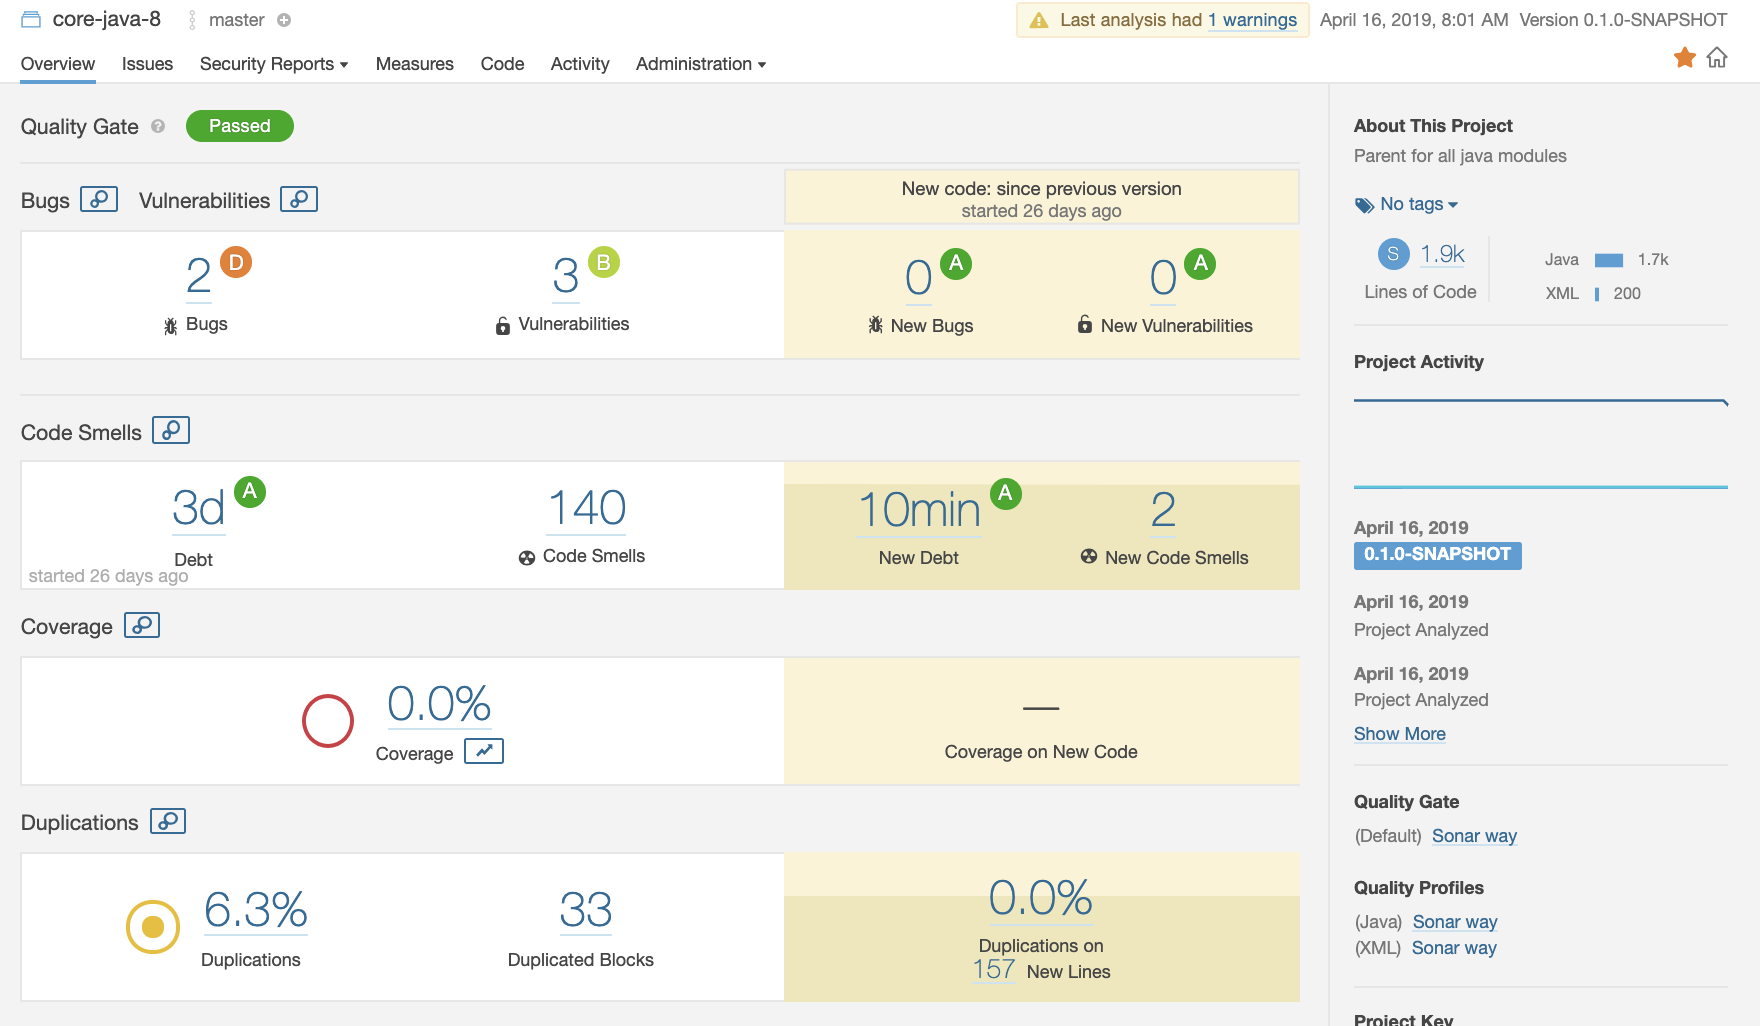Click the New Bugs A rating badge
This screenshot has width=1760, height=1026.
(x=956, y=264)
